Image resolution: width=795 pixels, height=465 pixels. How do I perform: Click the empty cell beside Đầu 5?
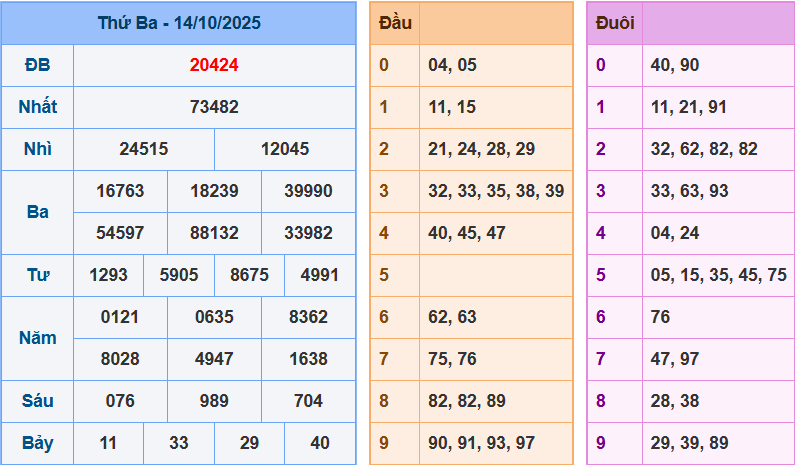(496, 275)
